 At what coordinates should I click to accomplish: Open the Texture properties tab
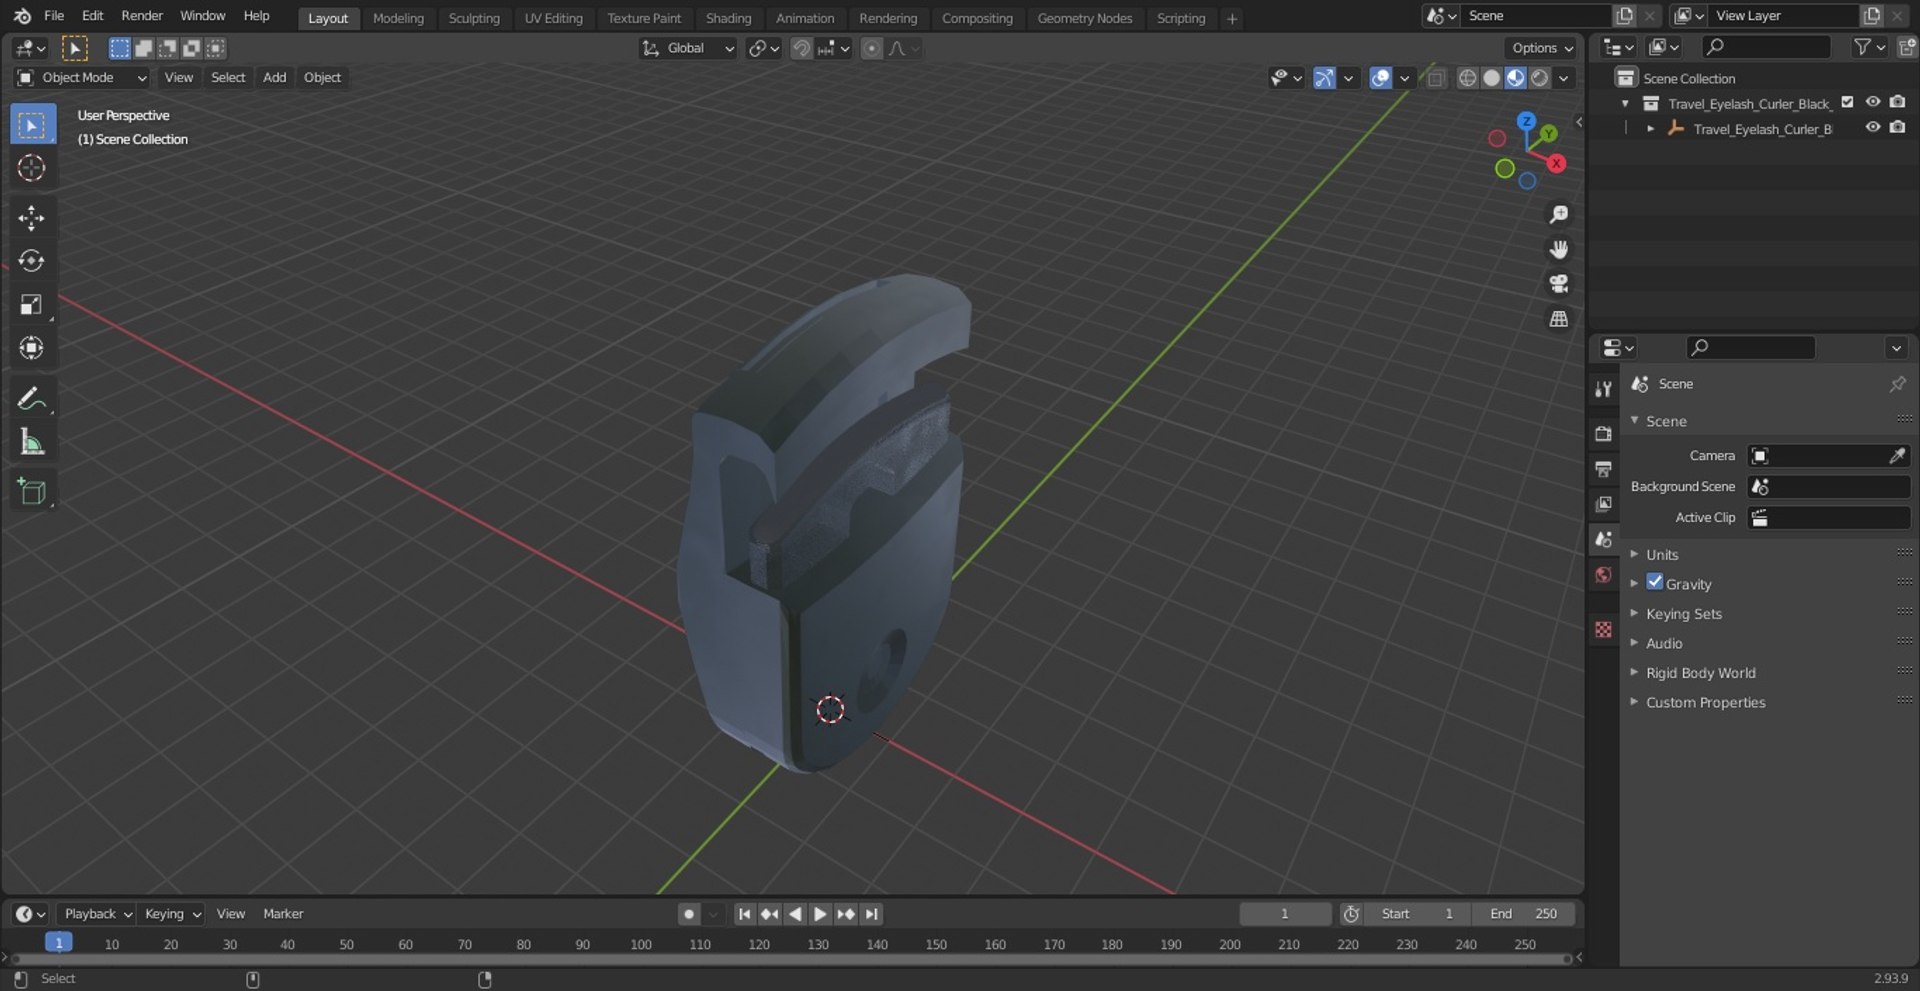pyautogui.click(x=1604, y=629)
